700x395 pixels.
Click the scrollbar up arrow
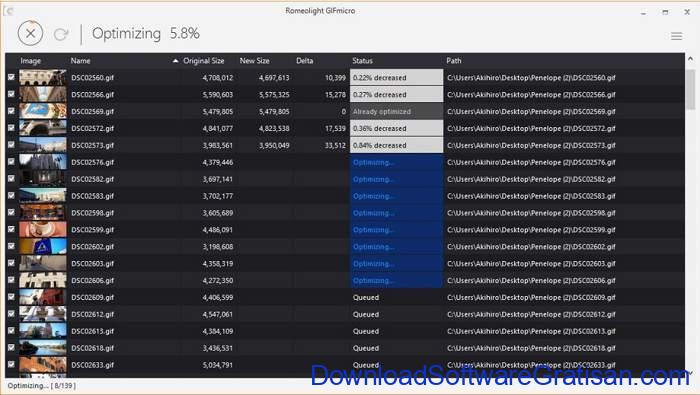tap(690, 59)
